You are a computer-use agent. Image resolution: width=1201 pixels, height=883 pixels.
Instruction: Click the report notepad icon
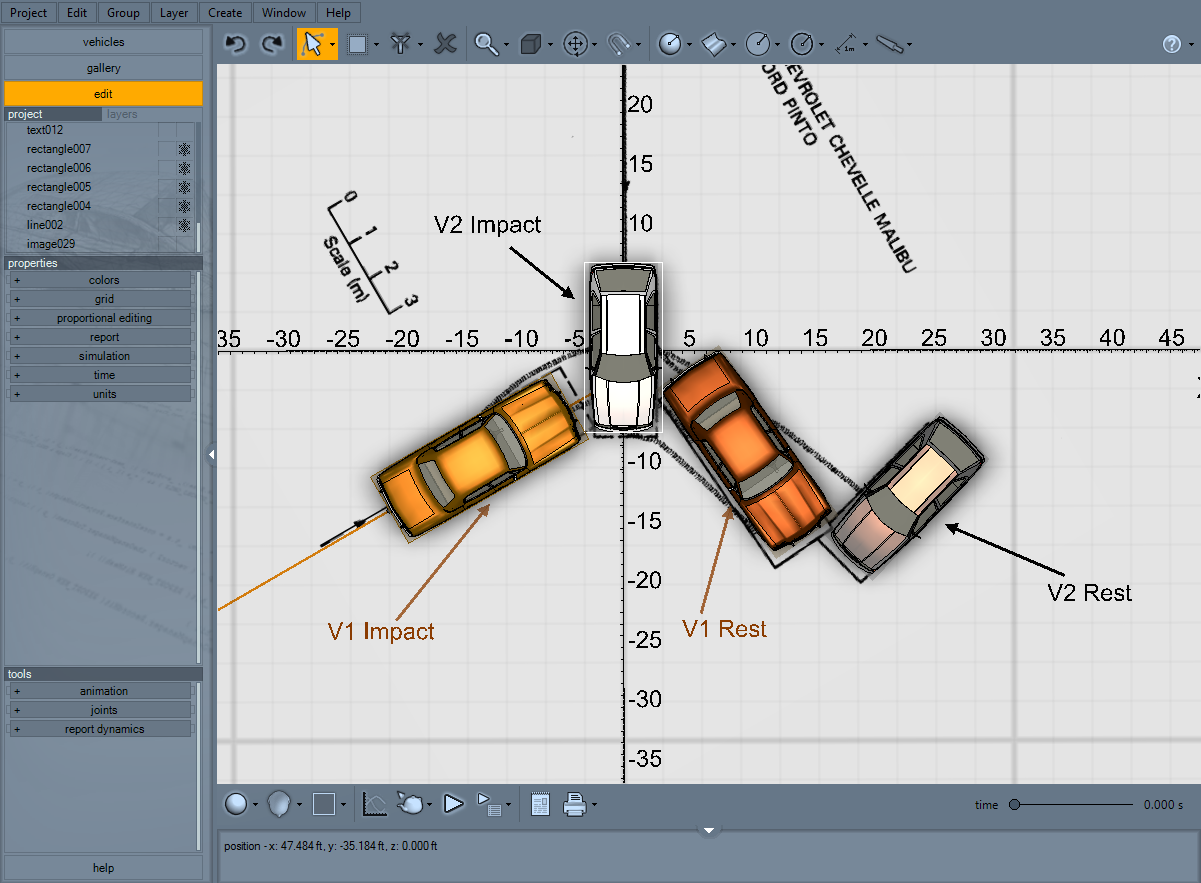pos(540,804)
